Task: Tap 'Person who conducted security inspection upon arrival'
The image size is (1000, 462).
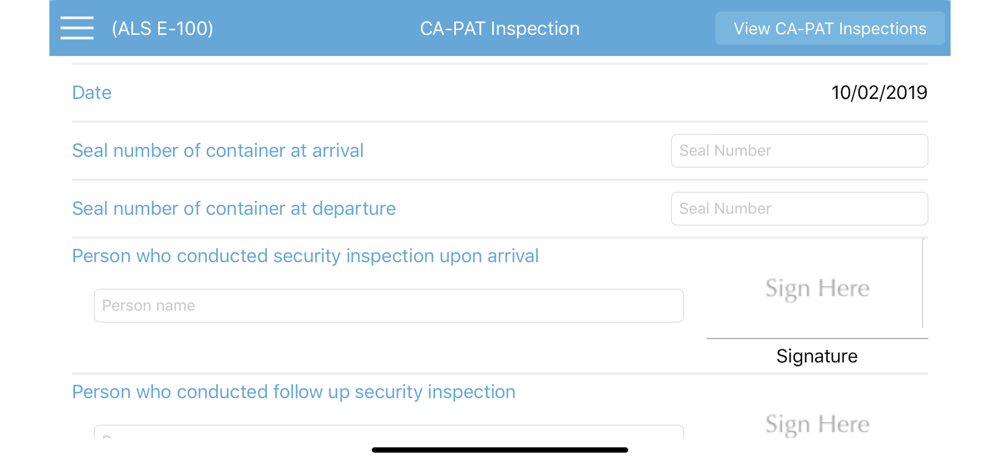Action: pos(305,256)
